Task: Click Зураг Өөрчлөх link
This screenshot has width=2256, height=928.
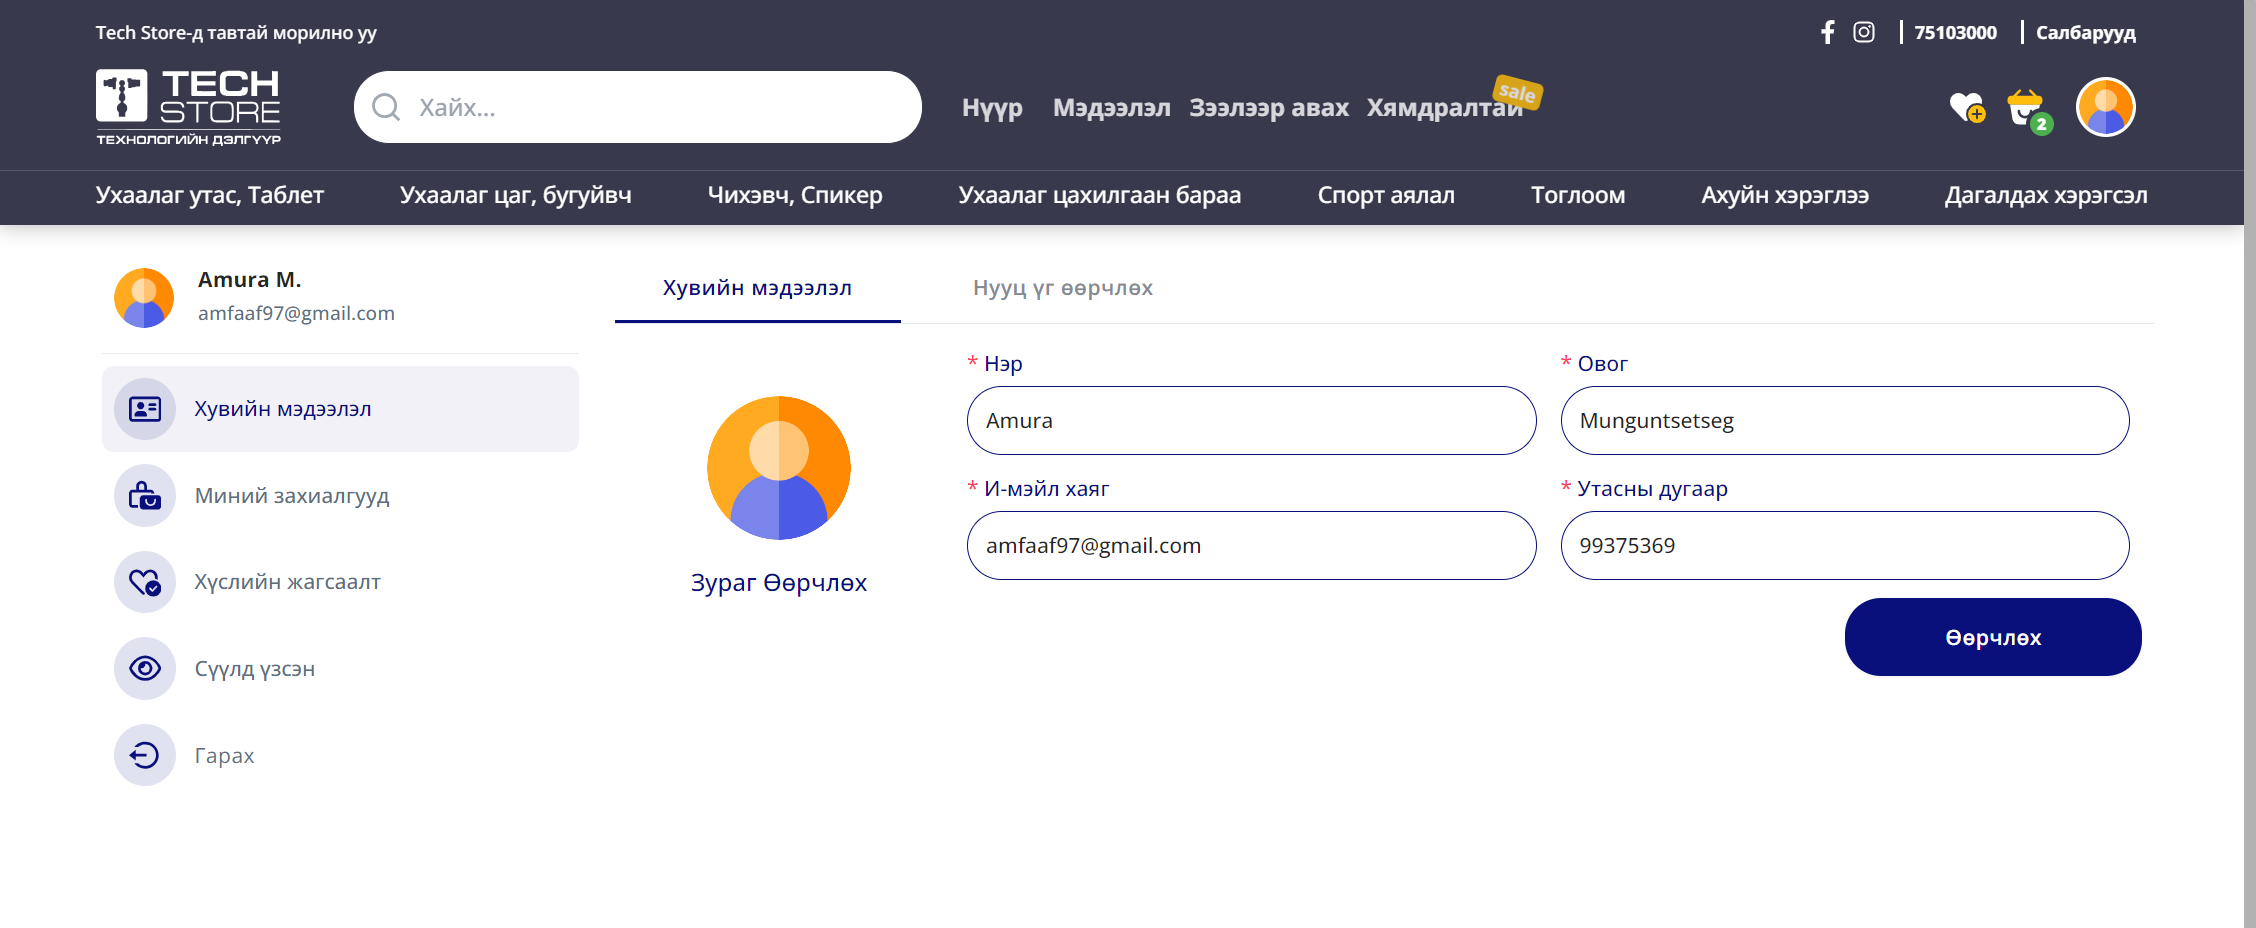Action: coord(778,583)
